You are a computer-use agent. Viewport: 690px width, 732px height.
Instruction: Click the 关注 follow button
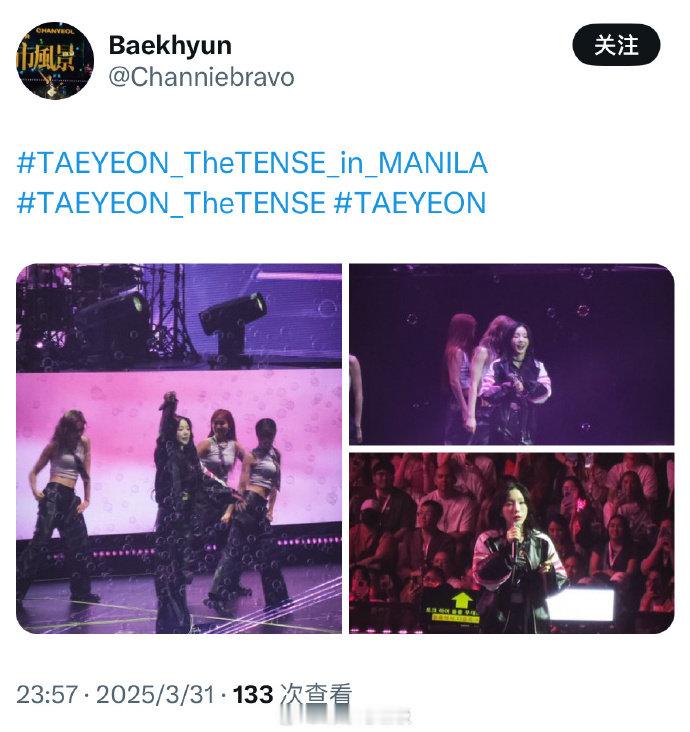tap(616, 45)
